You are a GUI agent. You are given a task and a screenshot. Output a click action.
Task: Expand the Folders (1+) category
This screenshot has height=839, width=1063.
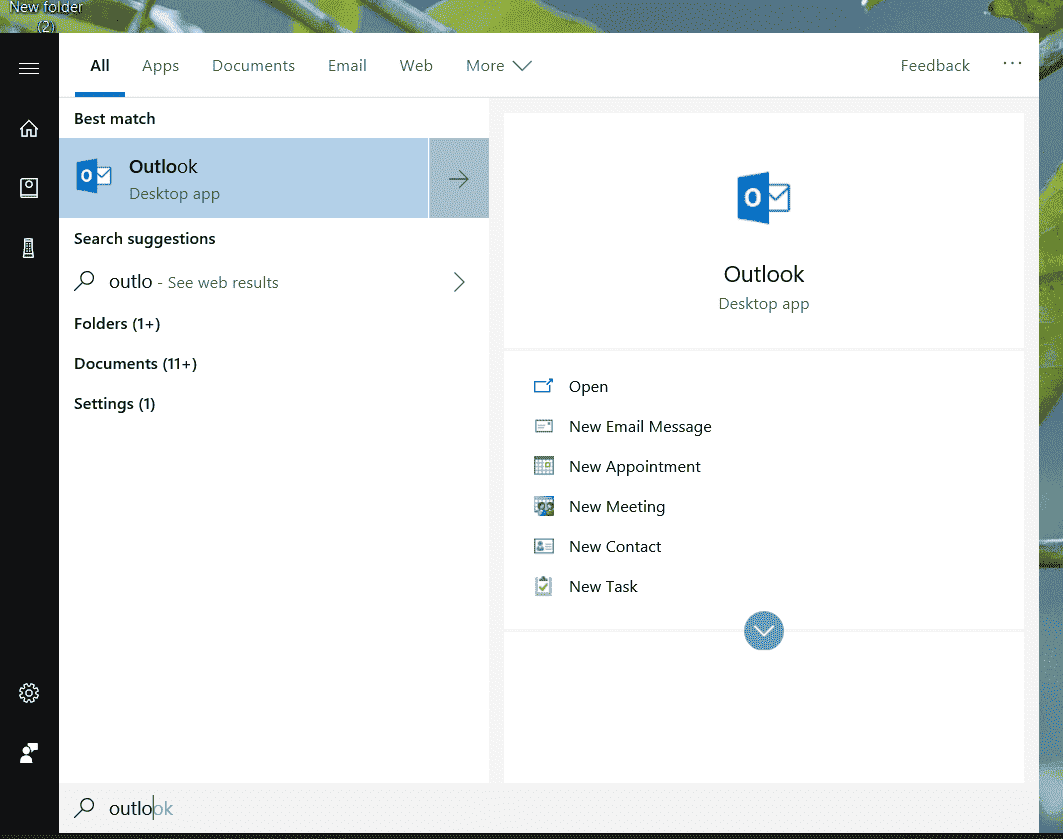[117, 324]
